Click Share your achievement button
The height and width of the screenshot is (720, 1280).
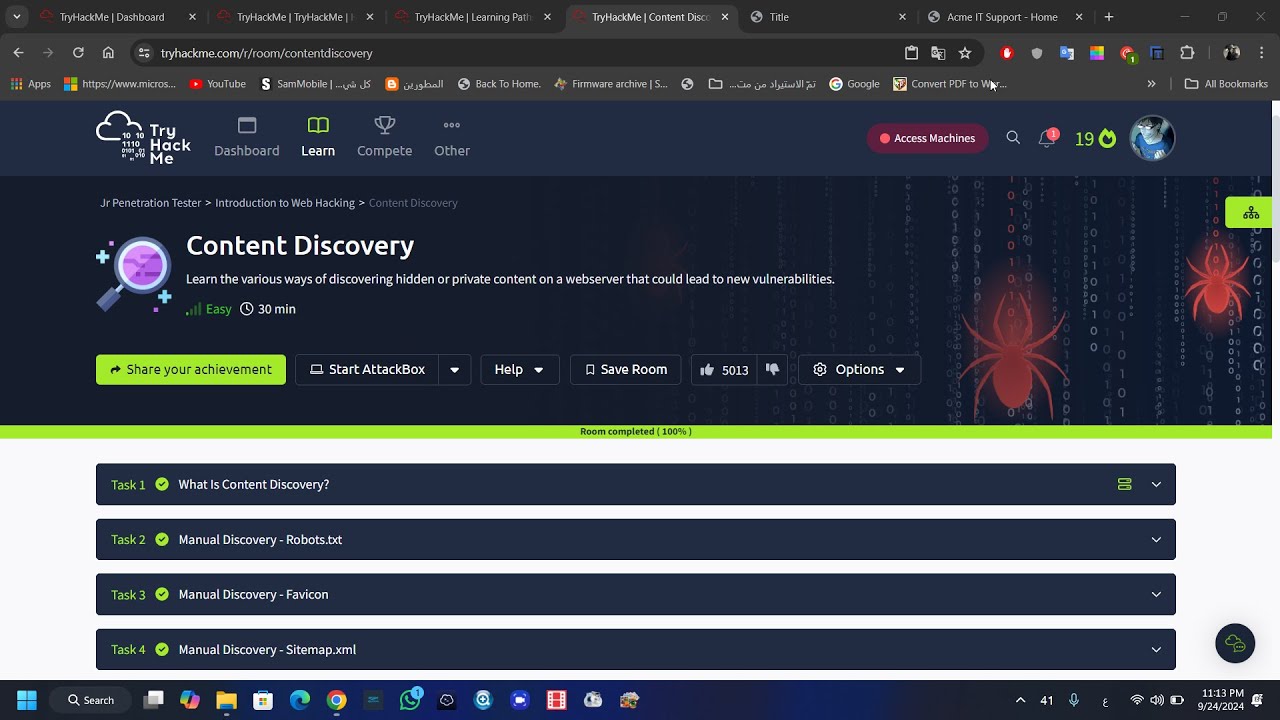191,369
